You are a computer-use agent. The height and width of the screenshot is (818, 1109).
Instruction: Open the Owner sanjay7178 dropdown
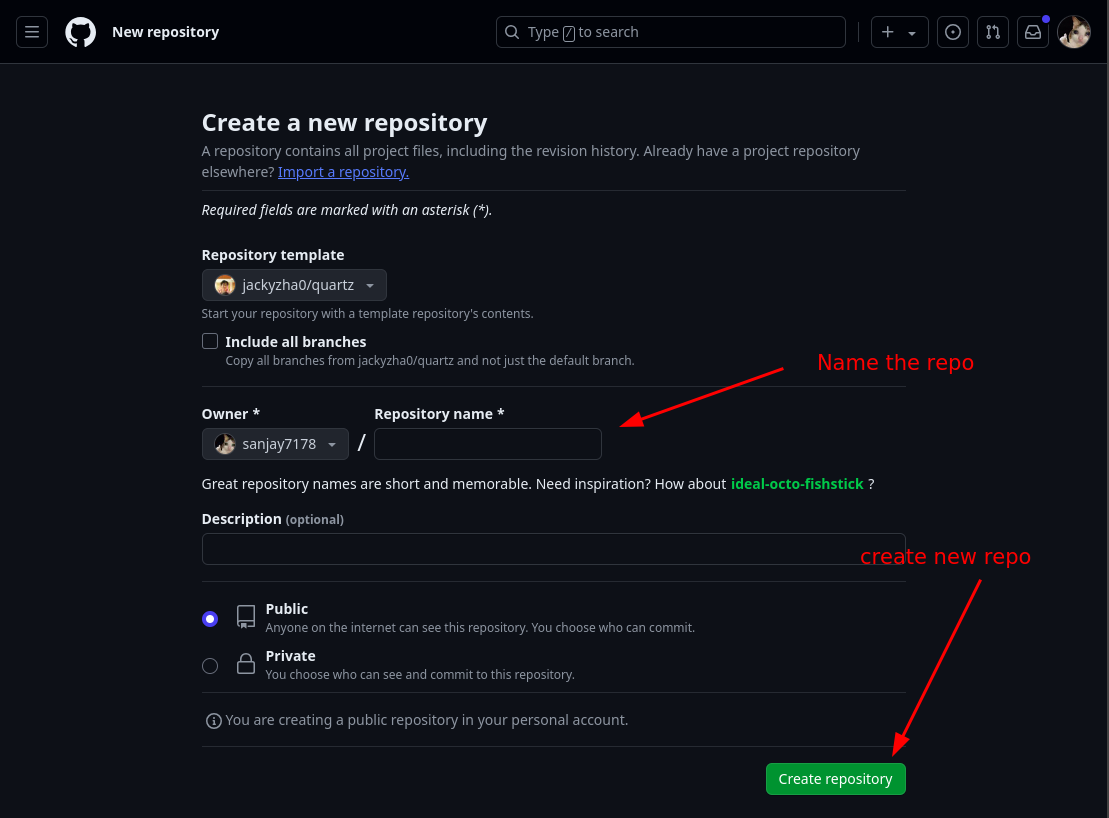pos(275,444)
